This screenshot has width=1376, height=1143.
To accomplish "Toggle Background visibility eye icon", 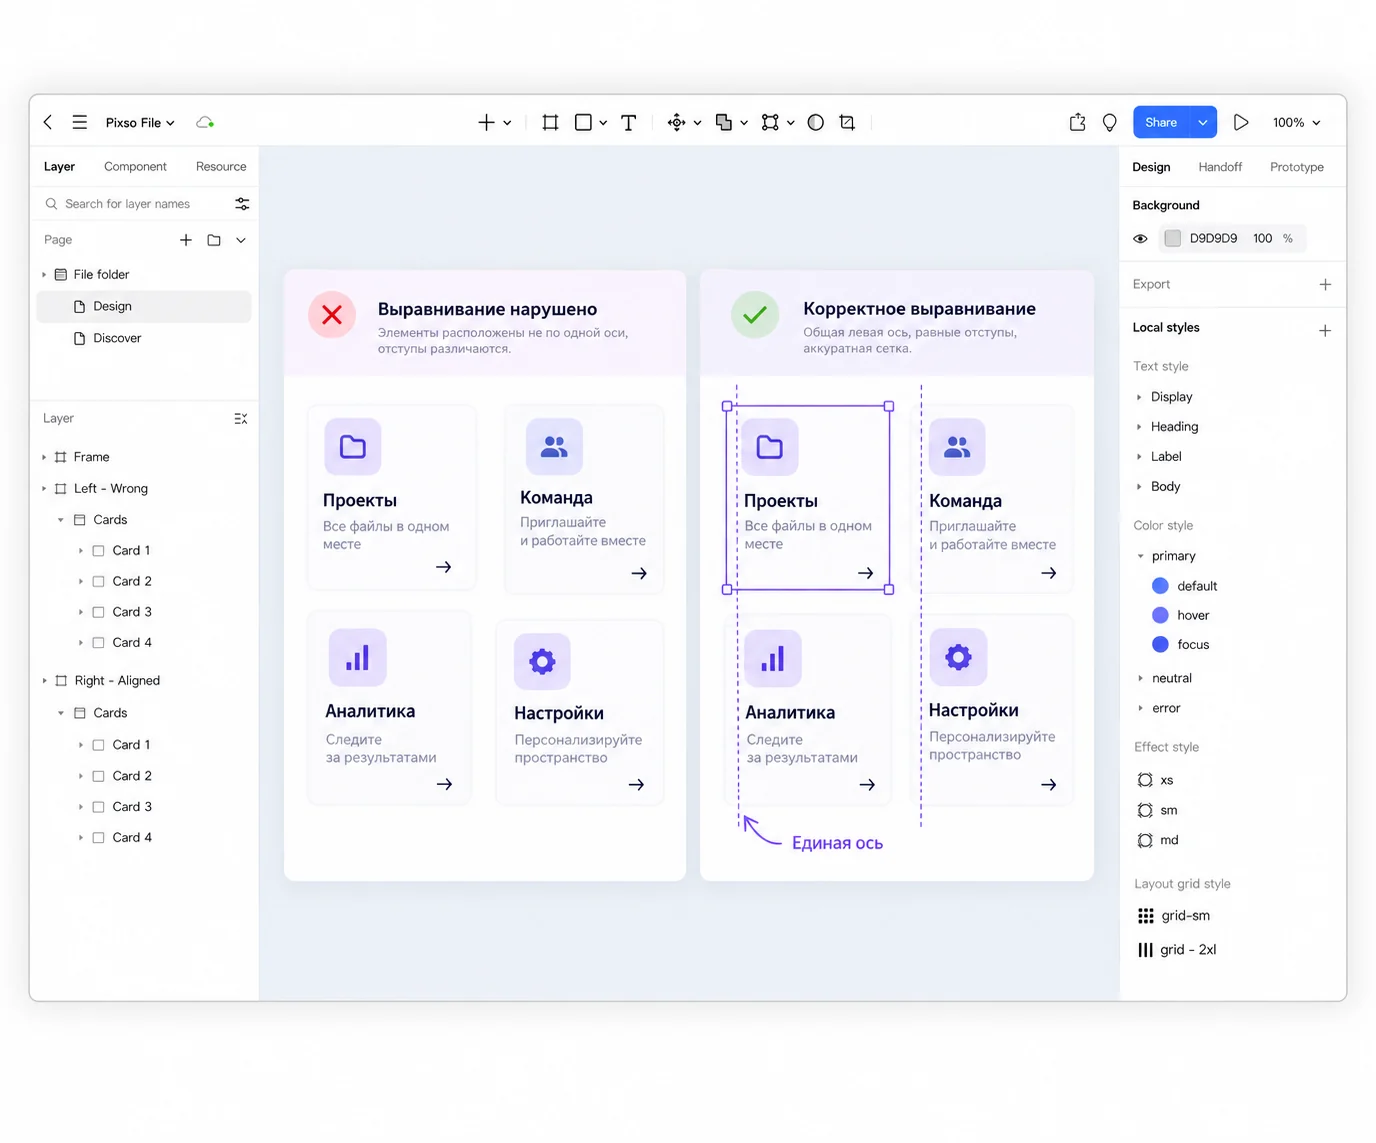I will [x=1140, y=238].
